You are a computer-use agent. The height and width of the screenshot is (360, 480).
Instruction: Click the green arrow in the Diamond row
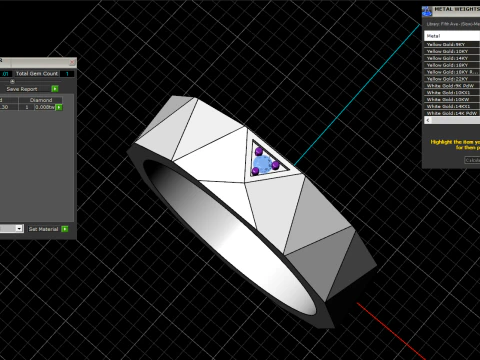(59, 107)
